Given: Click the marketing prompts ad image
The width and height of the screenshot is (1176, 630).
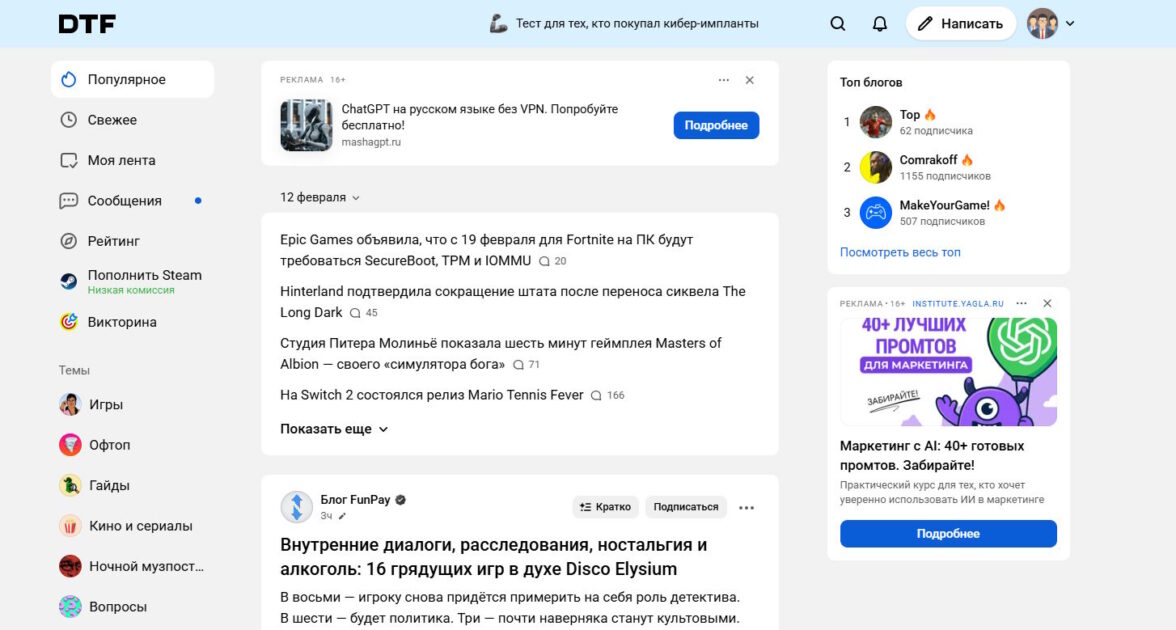Looking at the screenshot, I should pos(948,372).
